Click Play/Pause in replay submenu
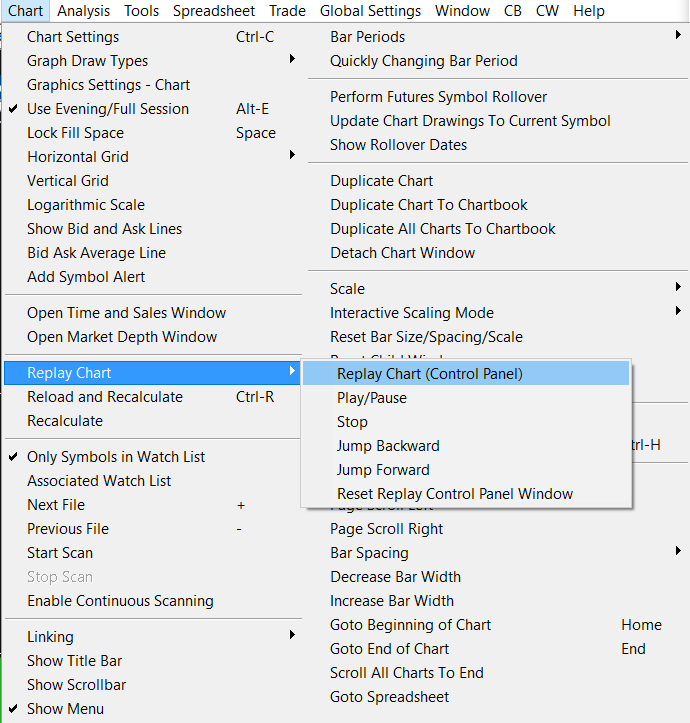 point(372,398)
